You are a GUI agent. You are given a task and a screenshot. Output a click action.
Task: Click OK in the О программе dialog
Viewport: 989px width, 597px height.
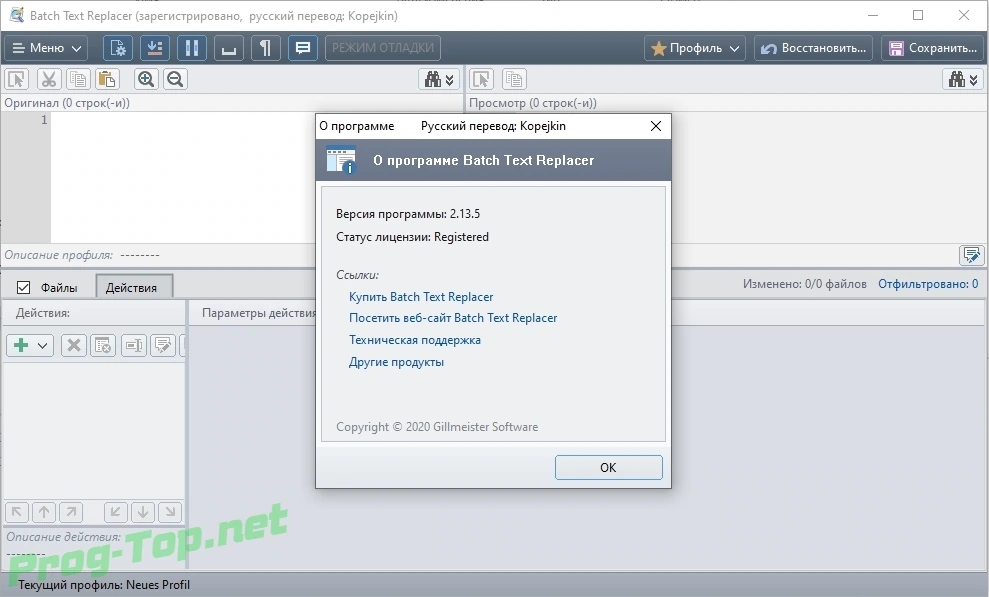(x=609, y=468)
